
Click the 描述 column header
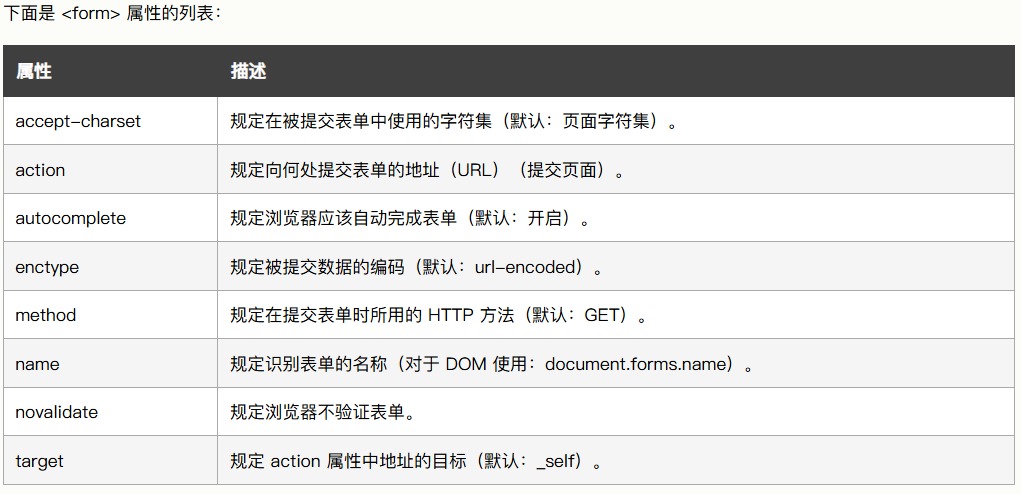point(248,72)
